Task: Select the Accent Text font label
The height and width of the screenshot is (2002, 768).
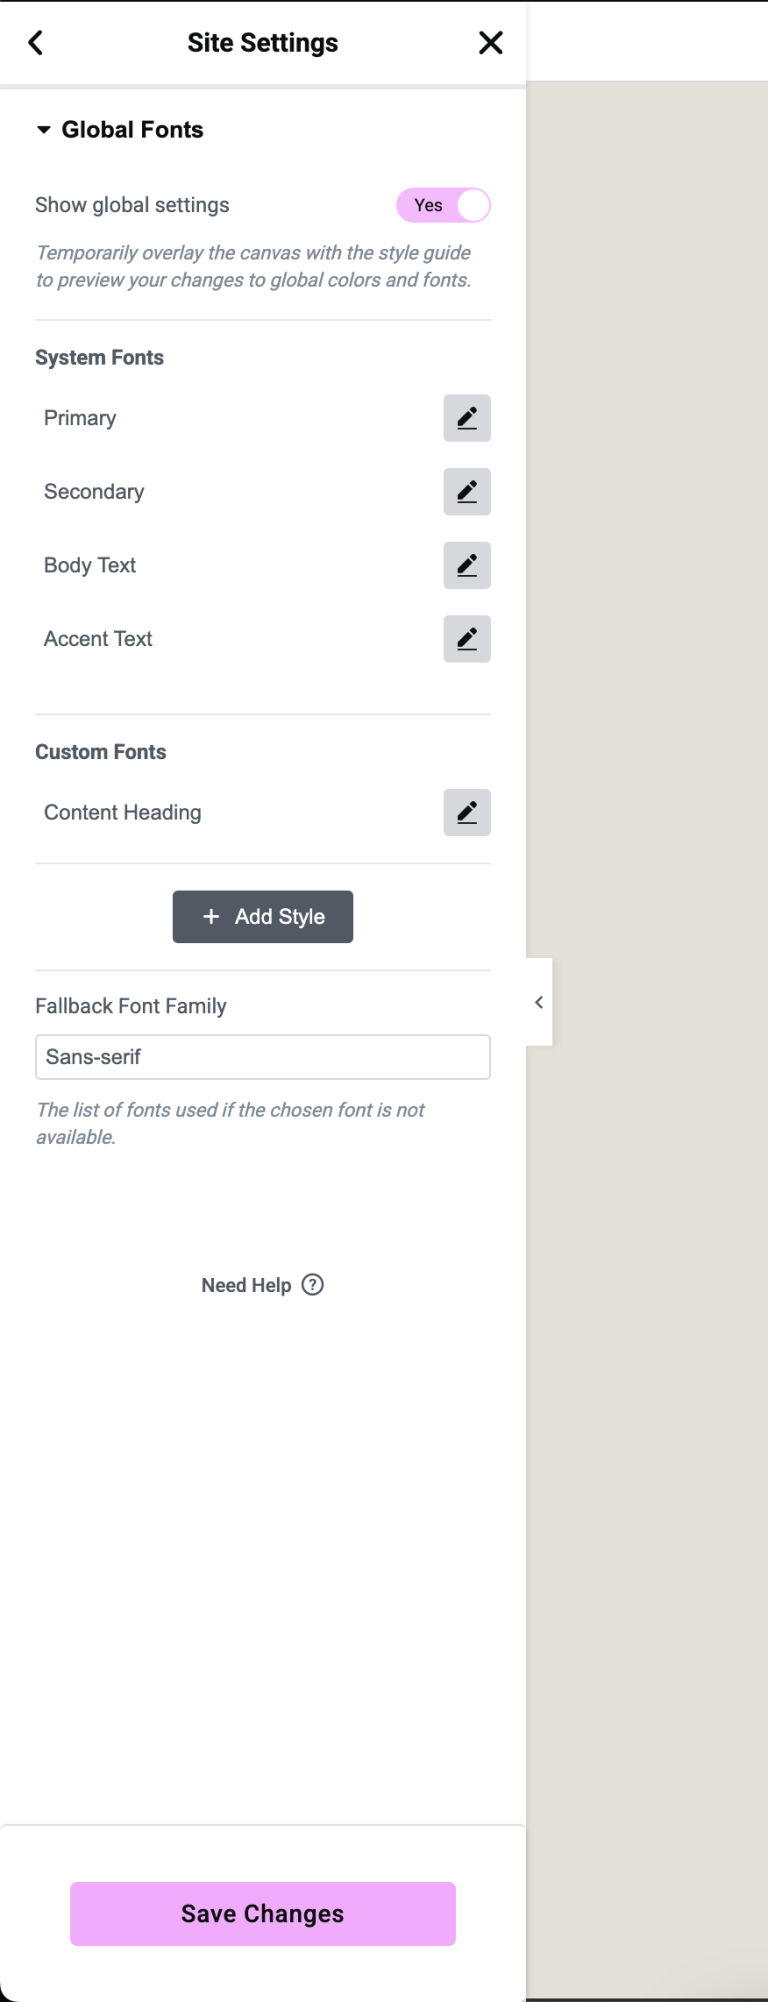Action: 98,639
